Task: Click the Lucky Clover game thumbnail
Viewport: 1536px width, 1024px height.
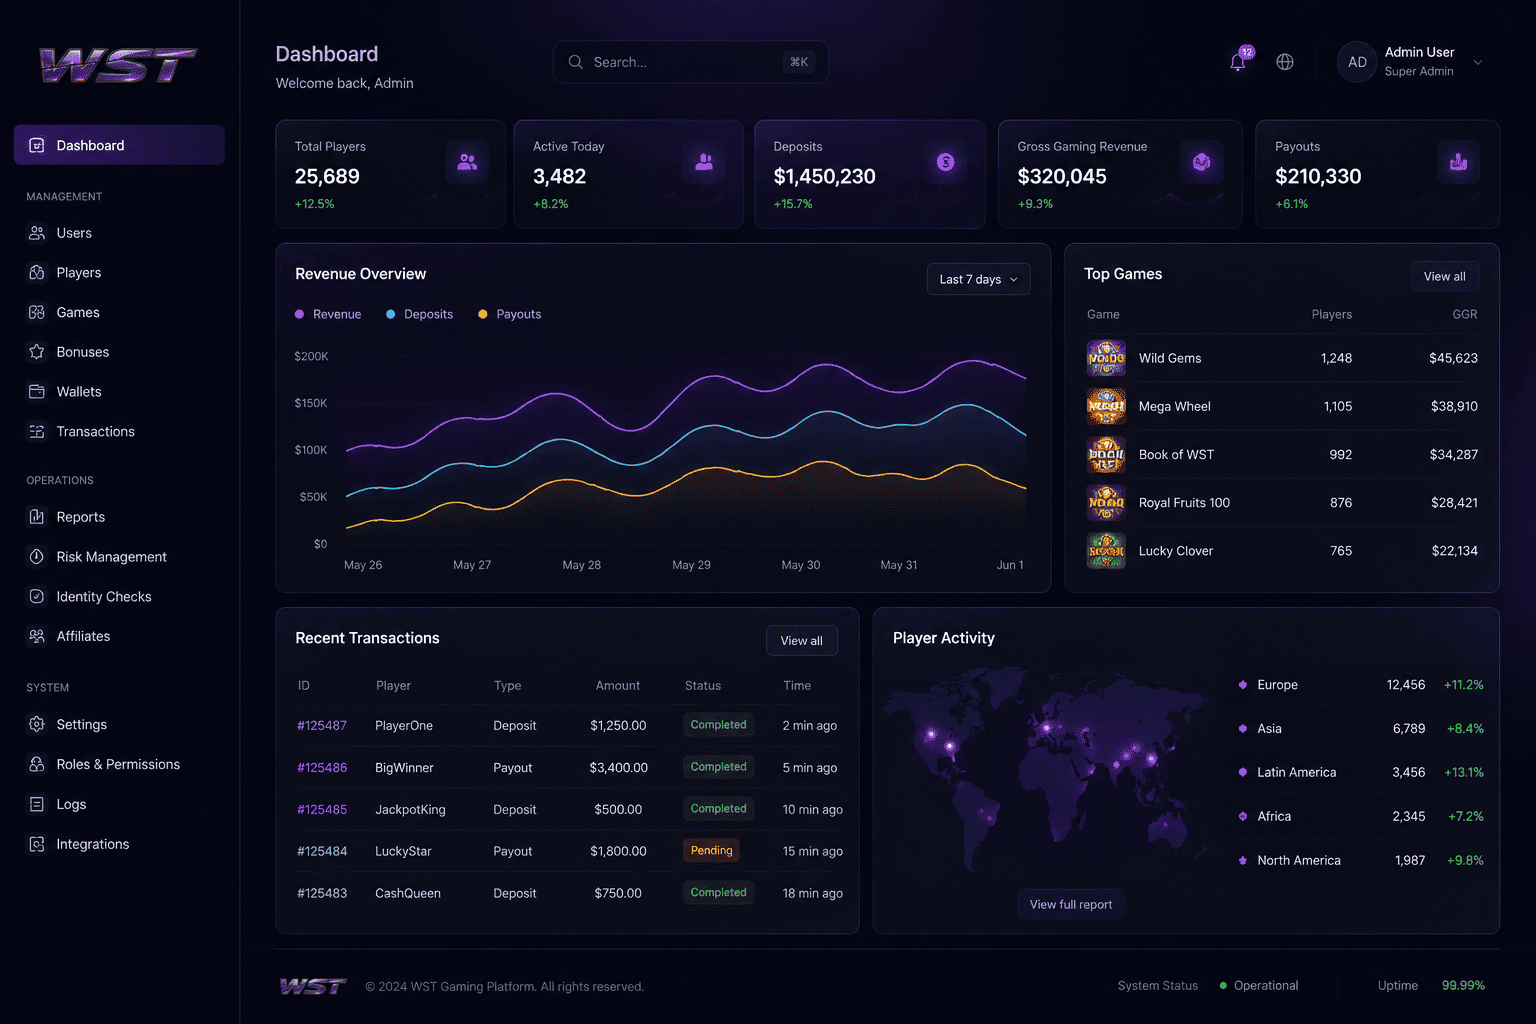Action: 1106,551
